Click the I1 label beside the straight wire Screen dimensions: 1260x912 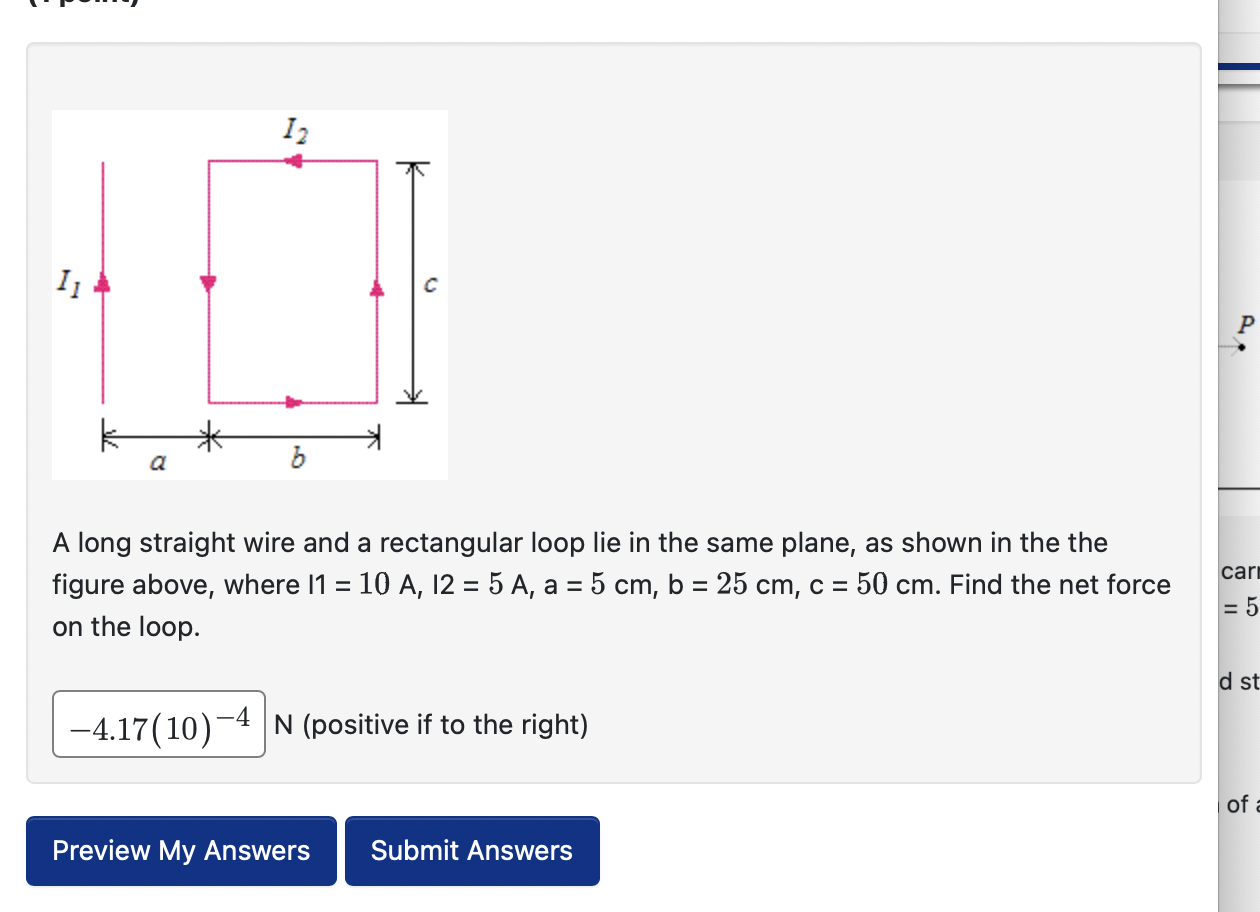(x=69, y=284)
